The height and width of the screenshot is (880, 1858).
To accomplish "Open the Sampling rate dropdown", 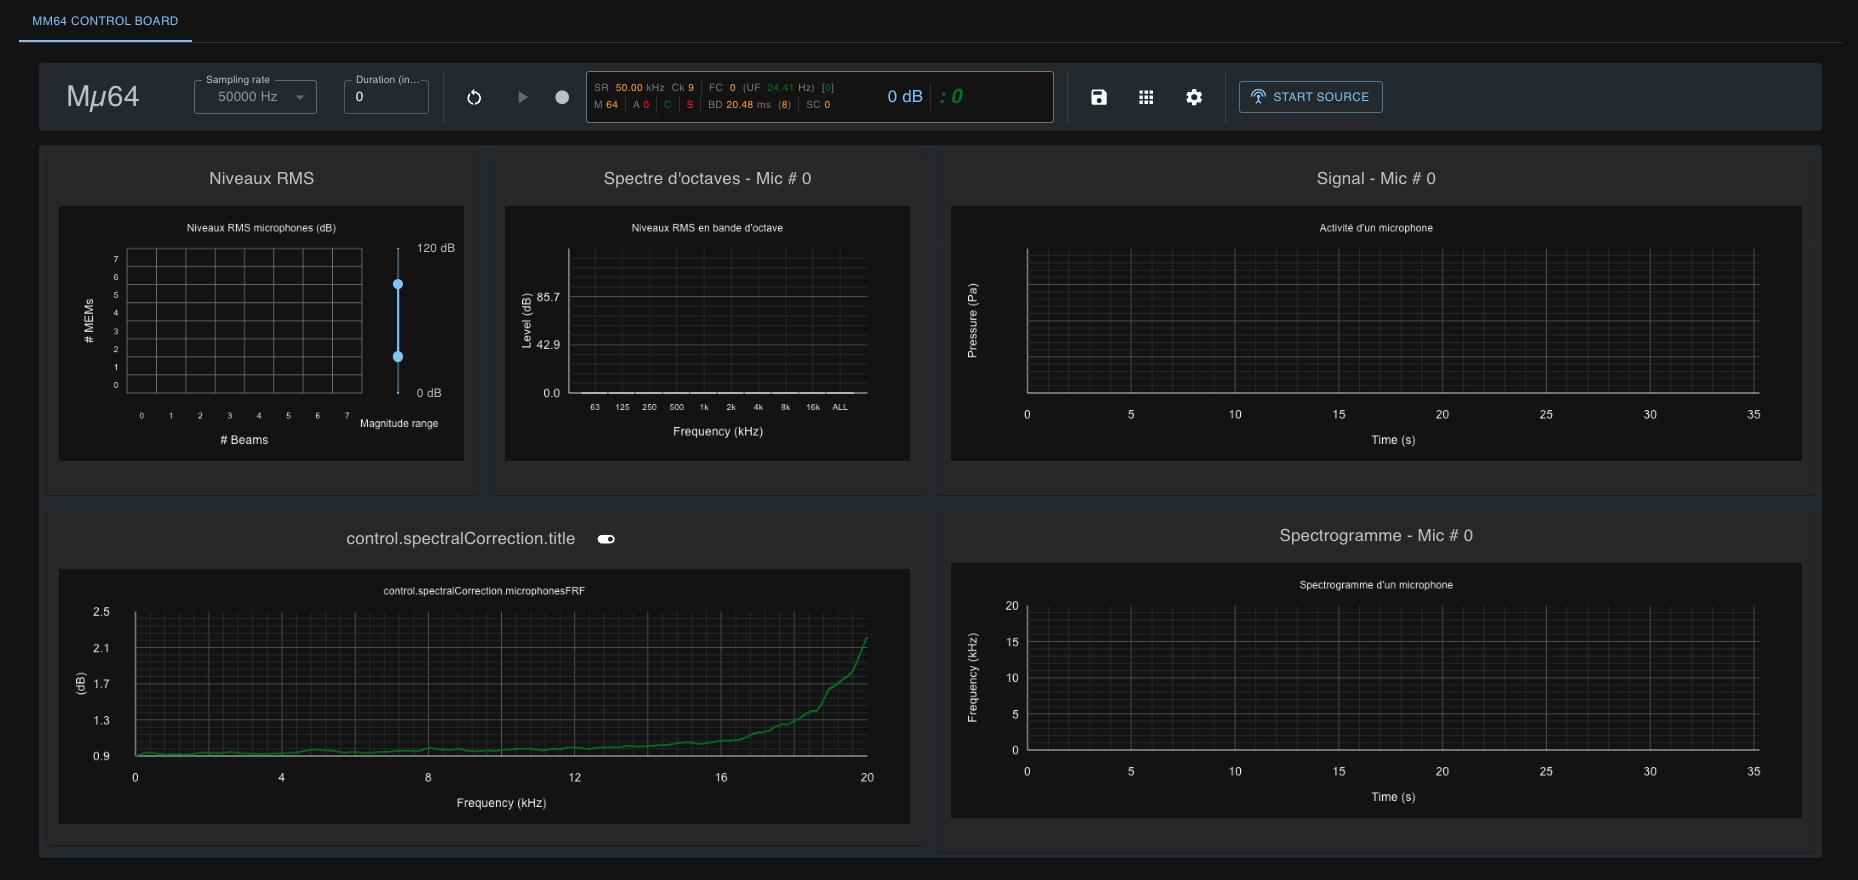I will coord(248,97).
